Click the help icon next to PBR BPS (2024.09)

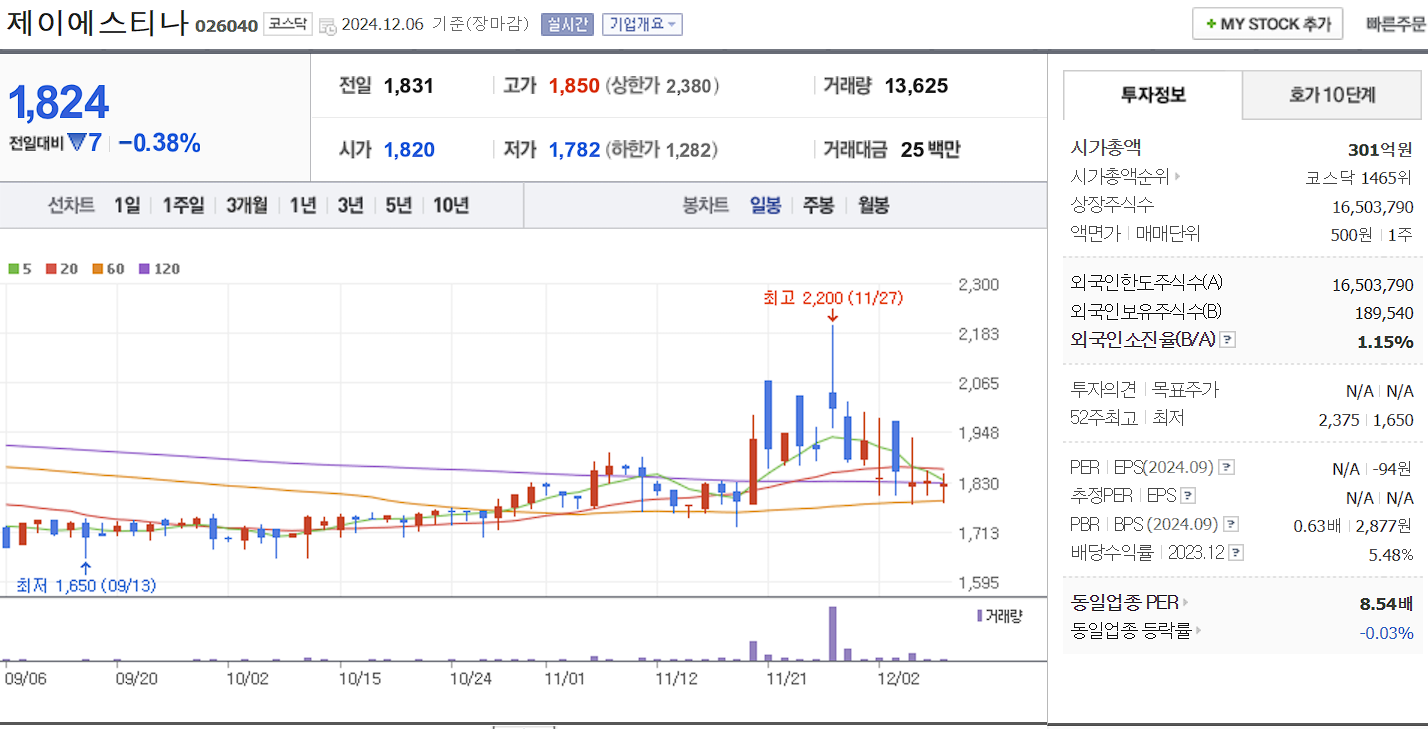(x=1231, y=524)
